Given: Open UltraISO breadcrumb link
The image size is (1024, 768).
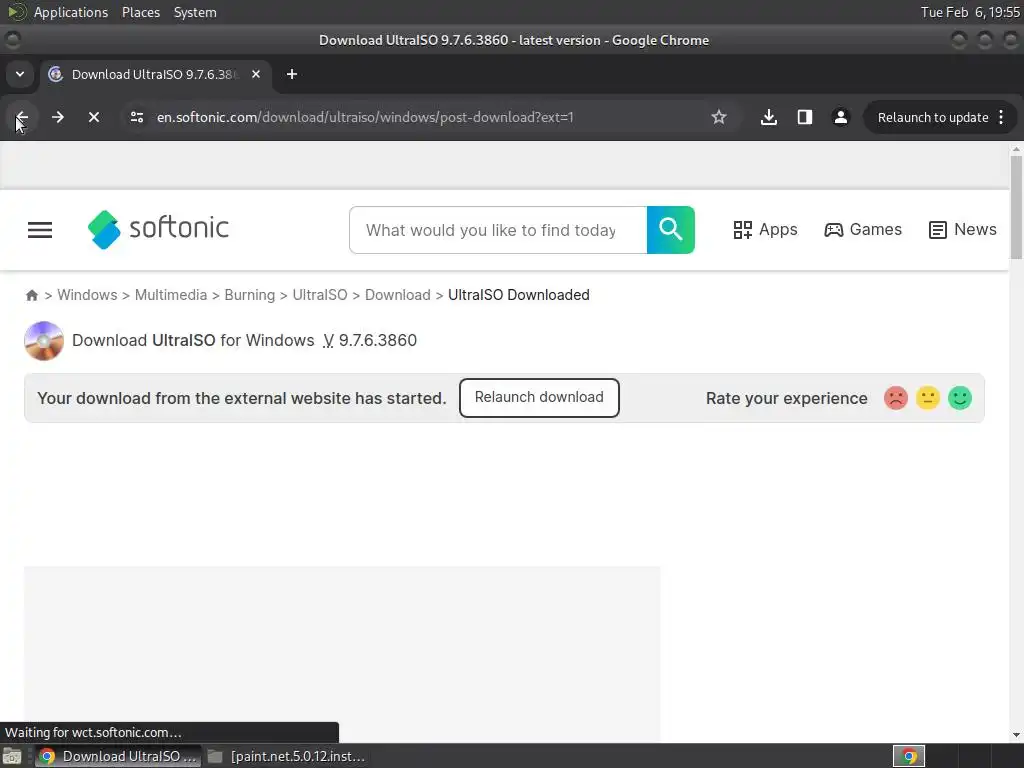Looking at the screenshot, I should (x=320, y=295).
